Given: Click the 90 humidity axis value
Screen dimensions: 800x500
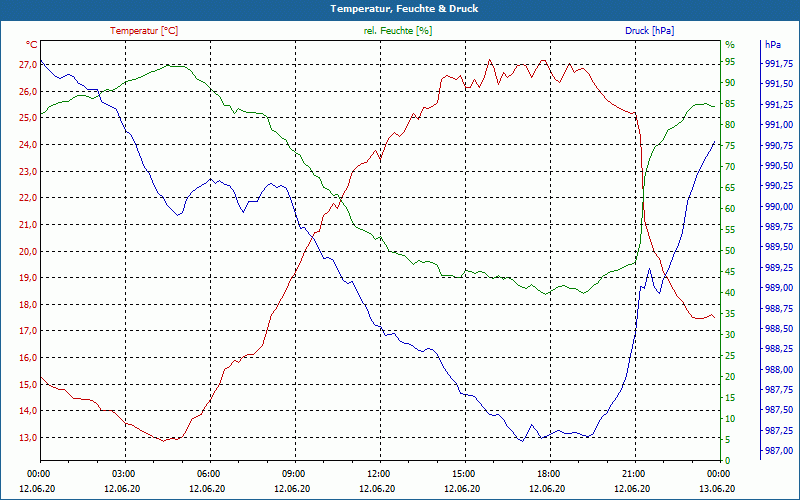Looking at the screenshot, I should (x=730, y=83).
